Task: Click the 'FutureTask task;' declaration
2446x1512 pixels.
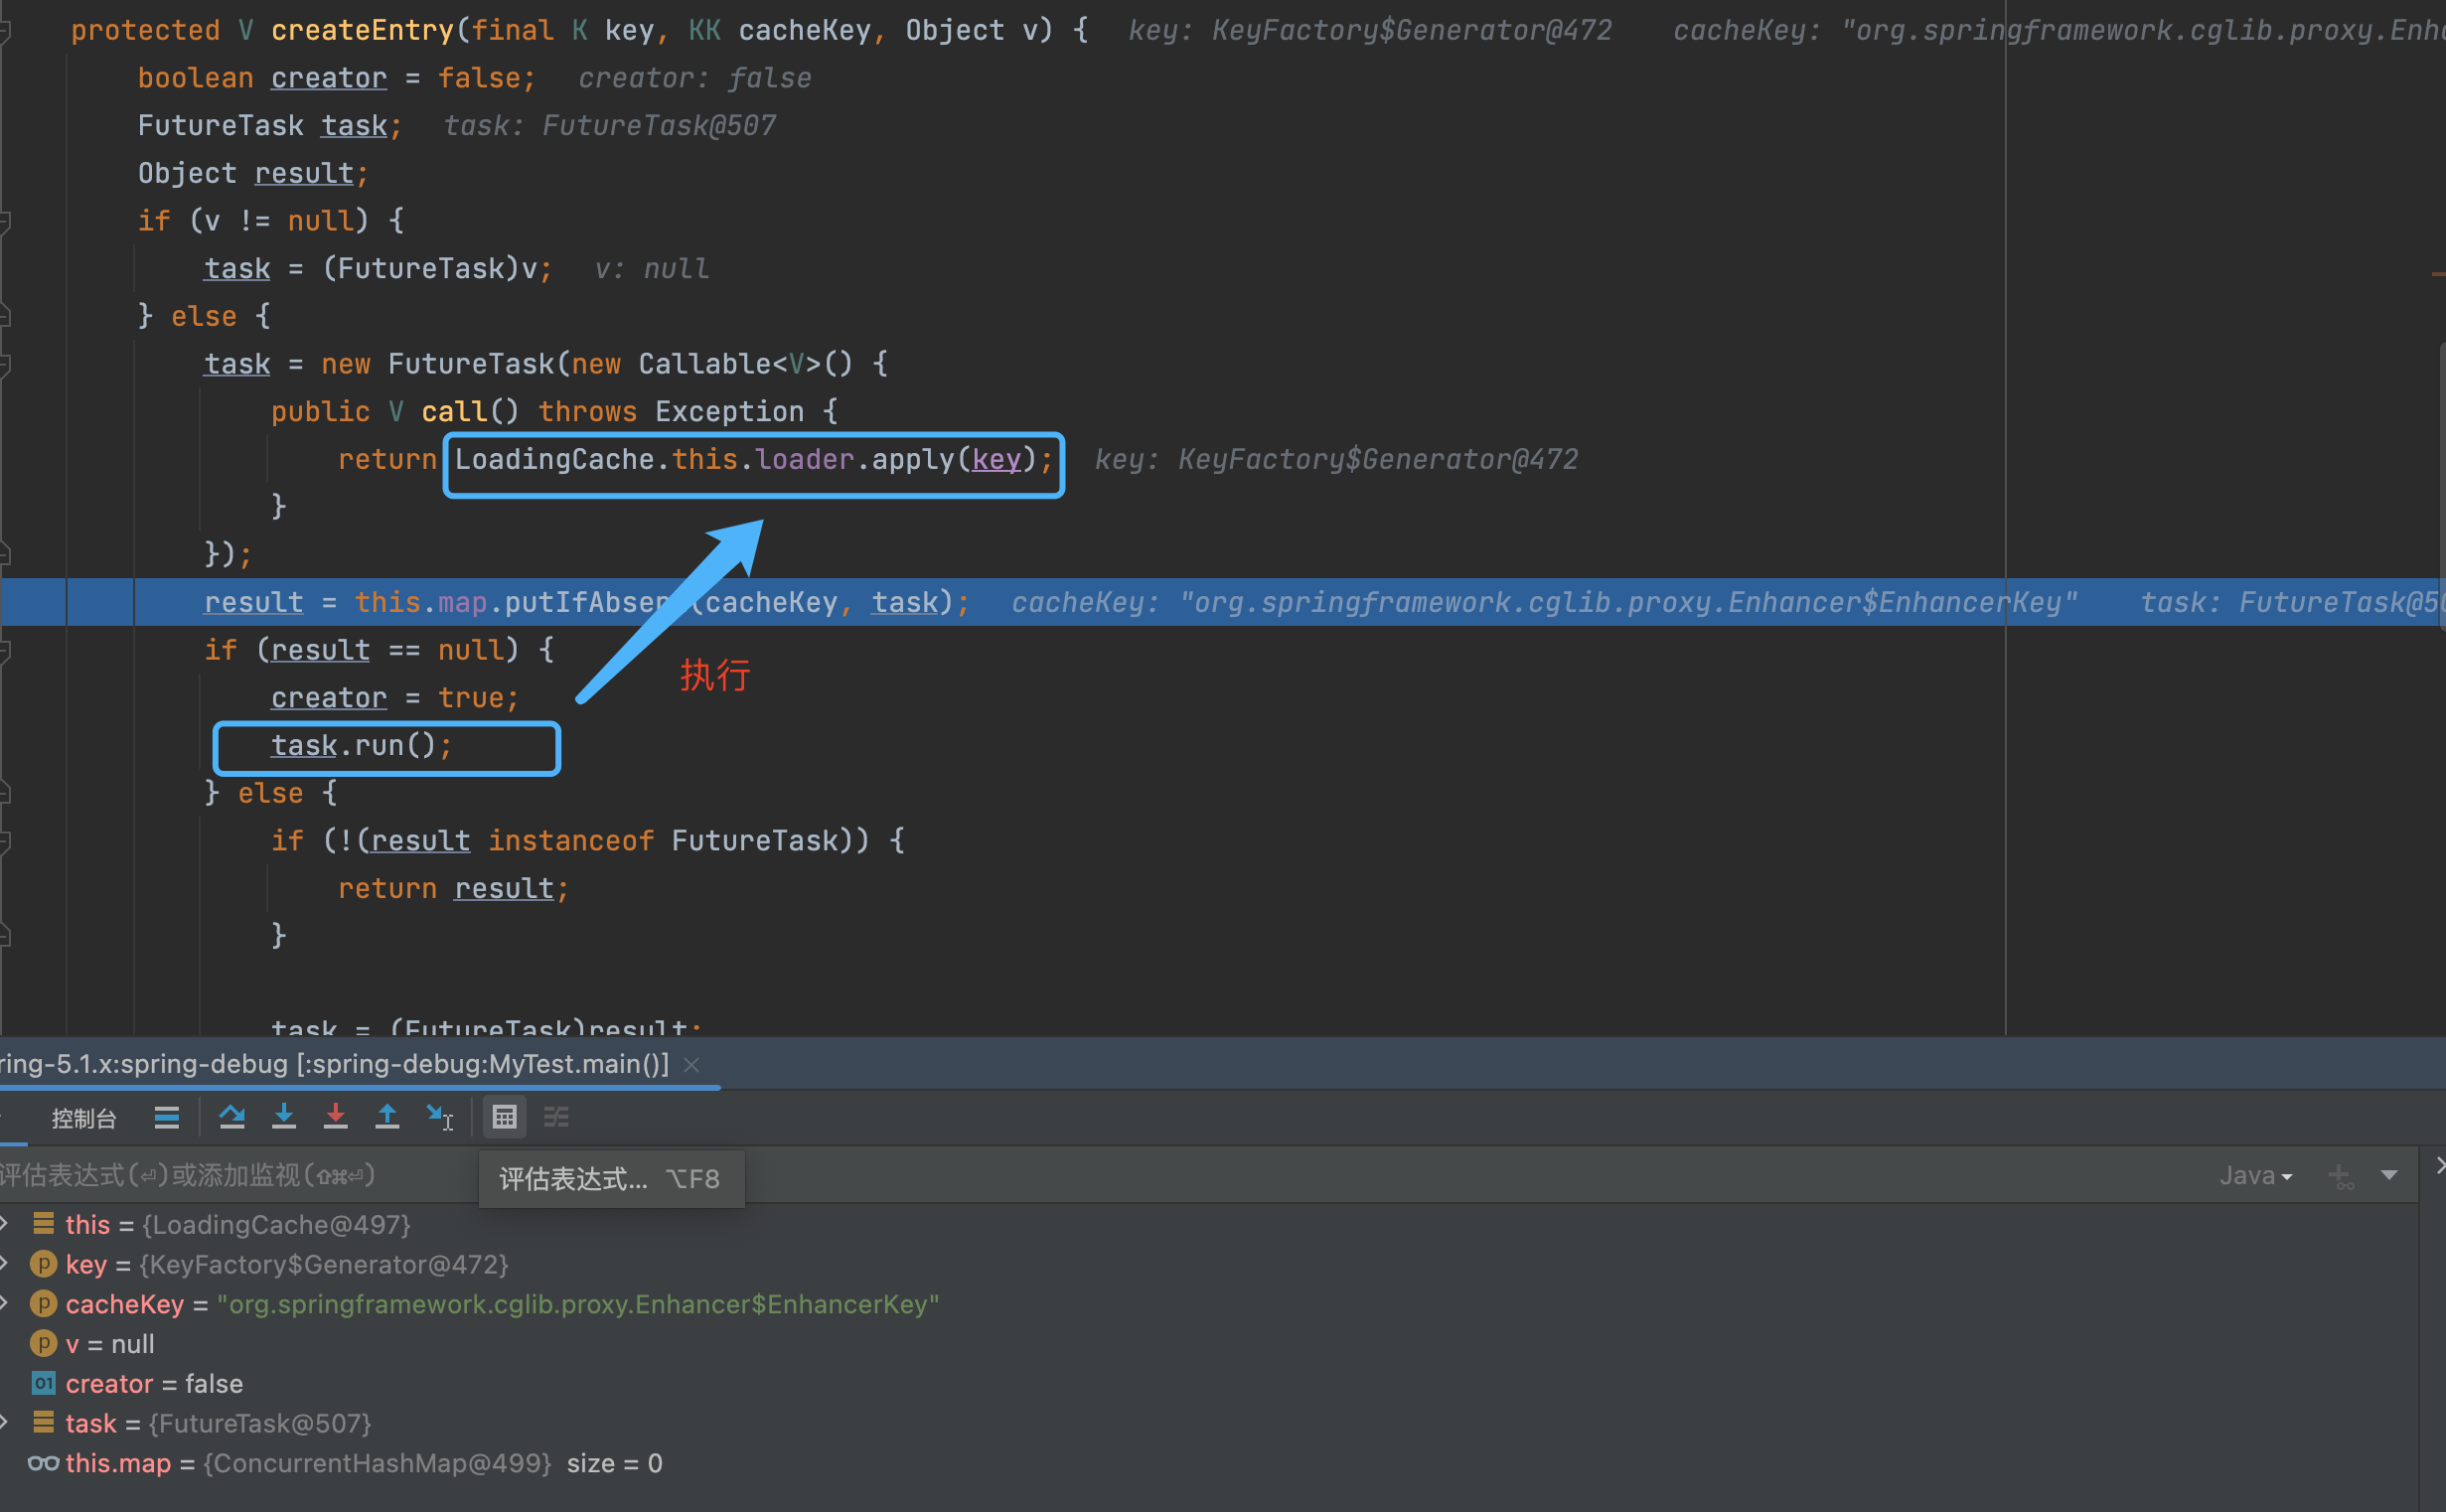Action: 270,125
